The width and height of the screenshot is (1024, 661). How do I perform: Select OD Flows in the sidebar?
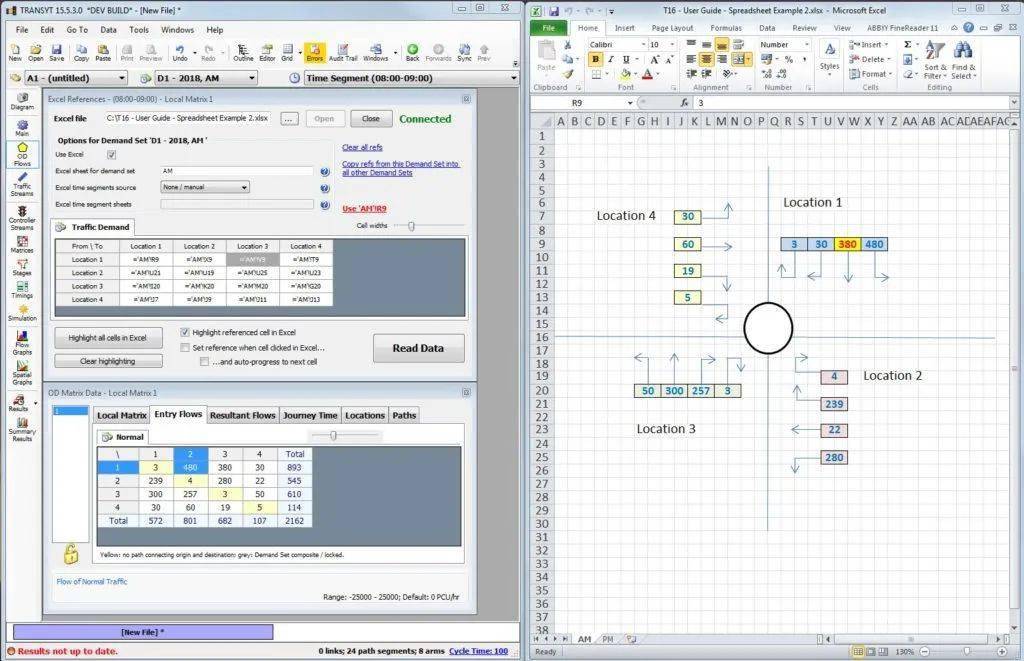coord(22,154)
